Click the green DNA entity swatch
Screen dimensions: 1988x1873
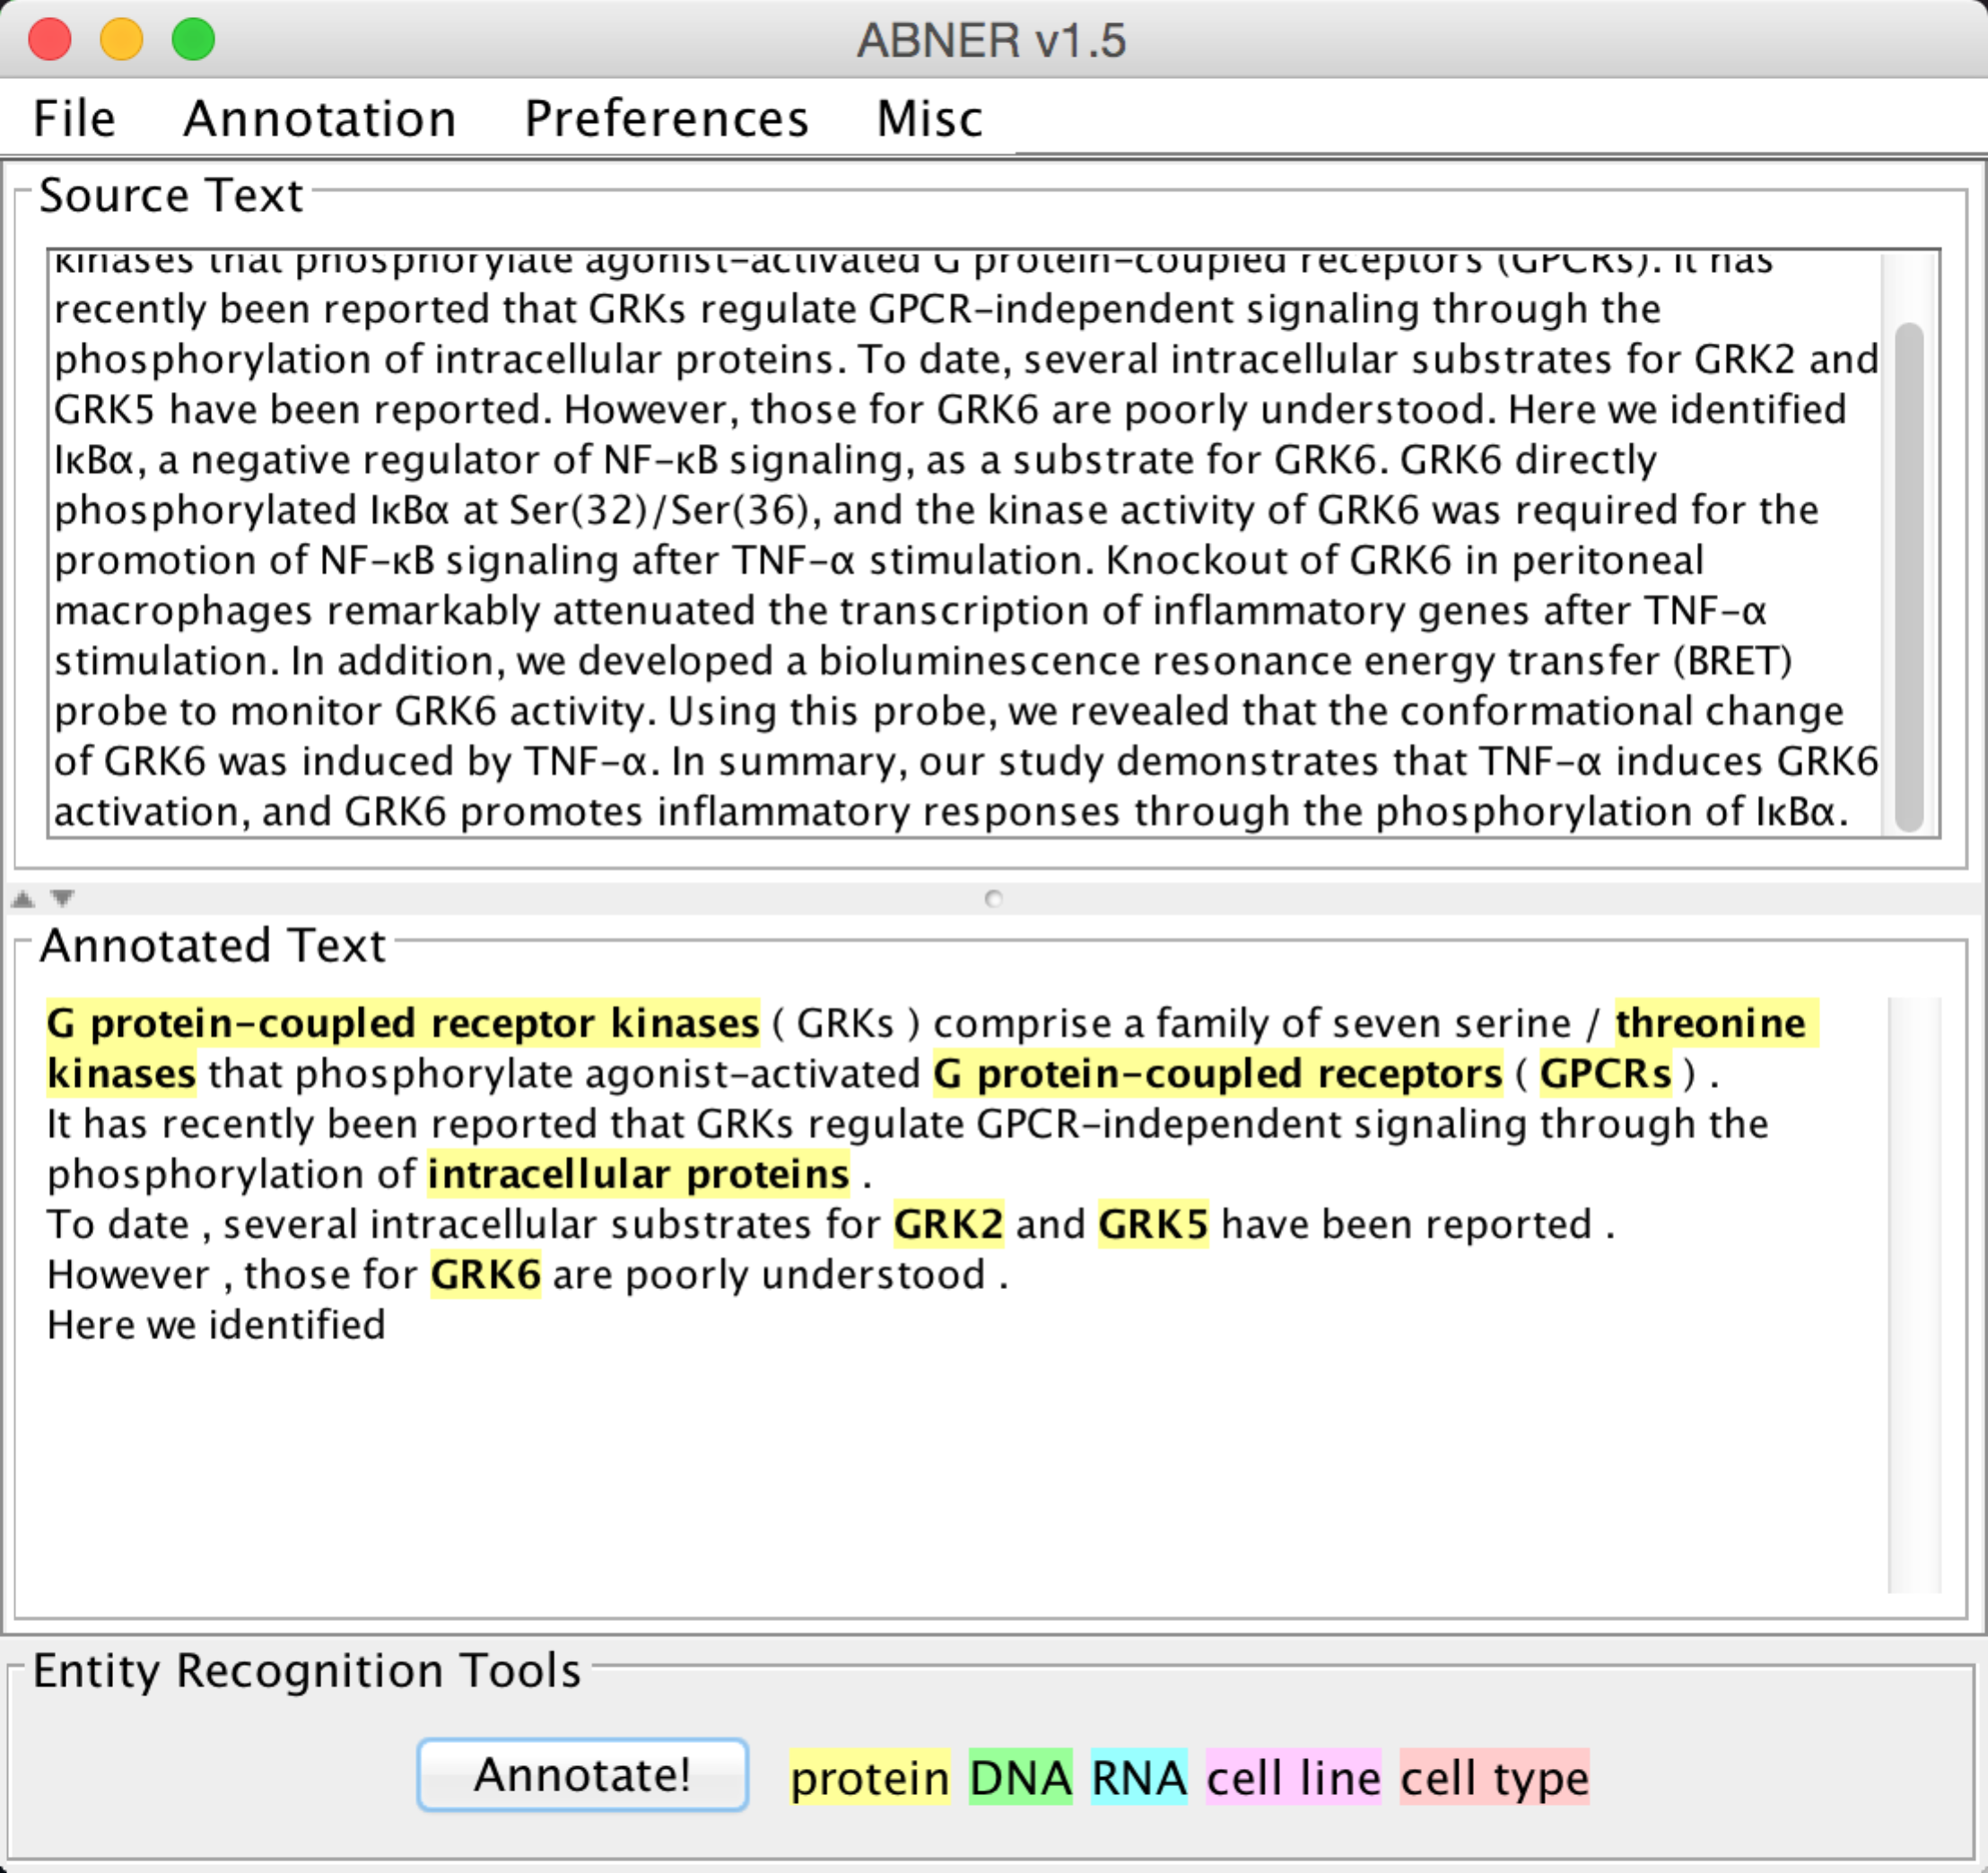point(1020,1778)
